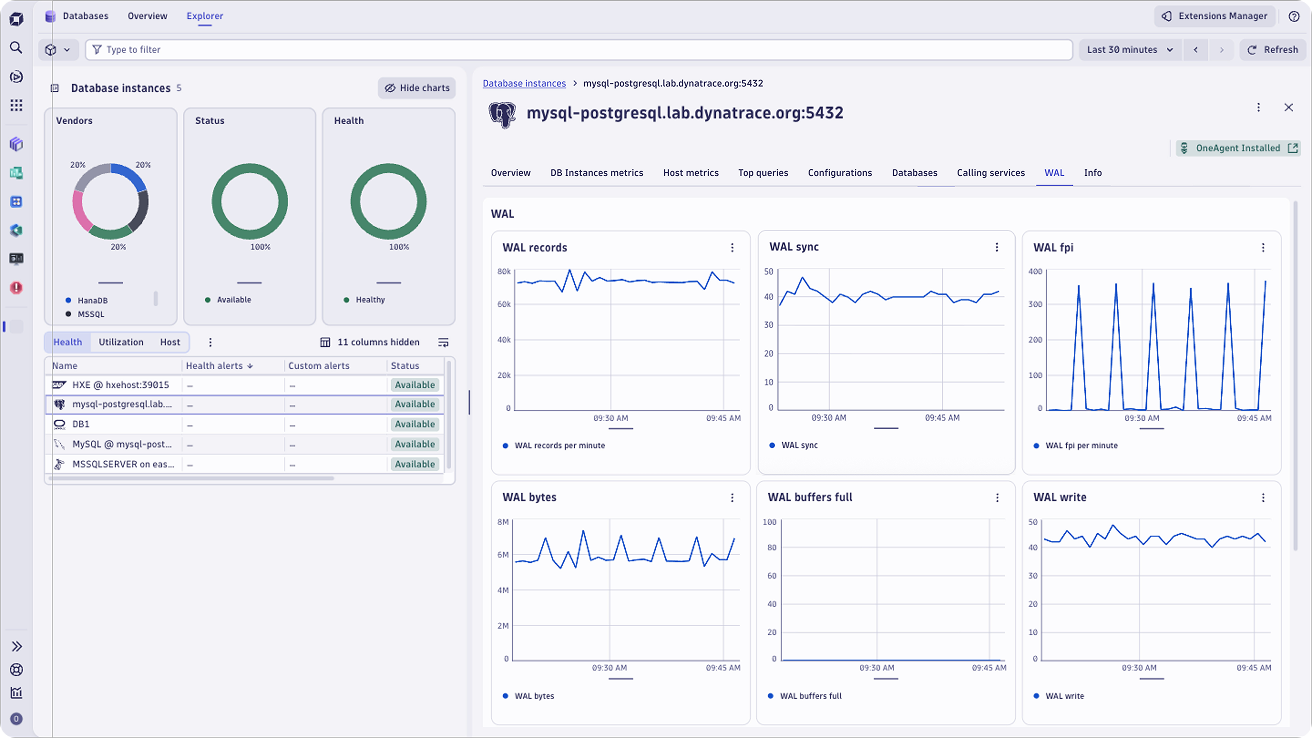Screen dimensions: 1312x738
Task: Open WAL fpi chart three-dot menu
Action: [1263, 248]
